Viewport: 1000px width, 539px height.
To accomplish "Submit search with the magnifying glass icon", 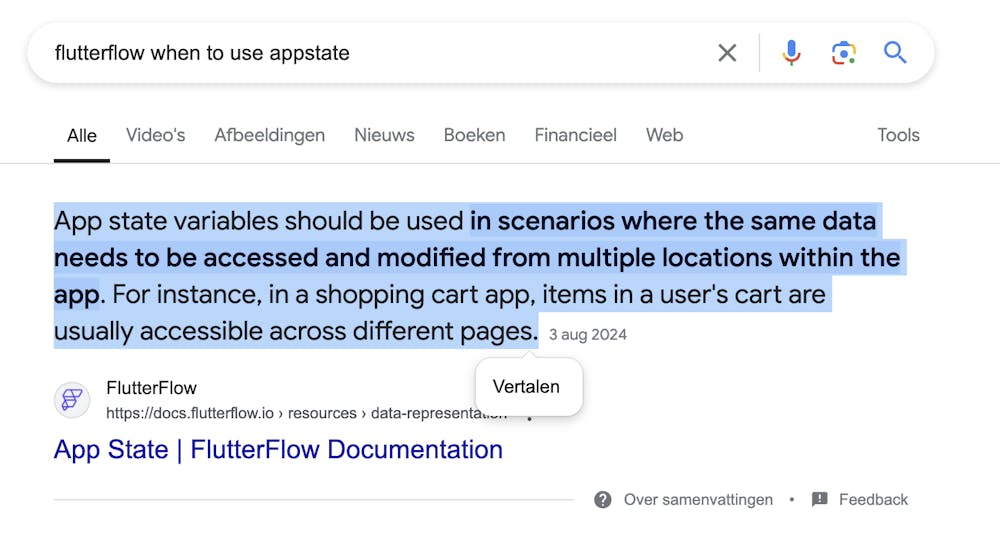I will tap(895, 53).
